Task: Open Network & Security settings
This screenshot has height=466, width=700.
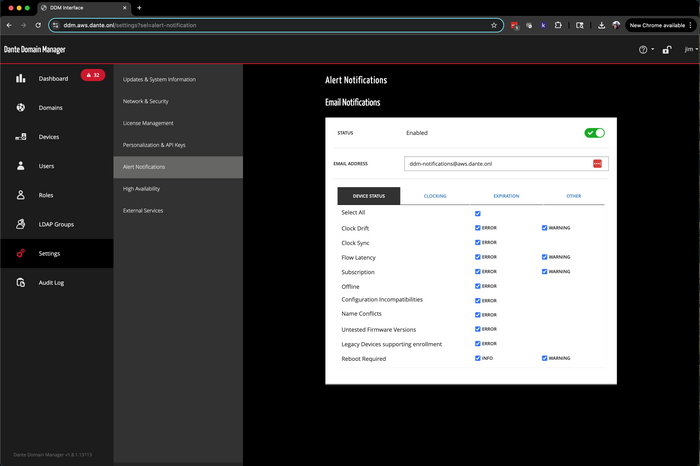Action: [178, 101]
